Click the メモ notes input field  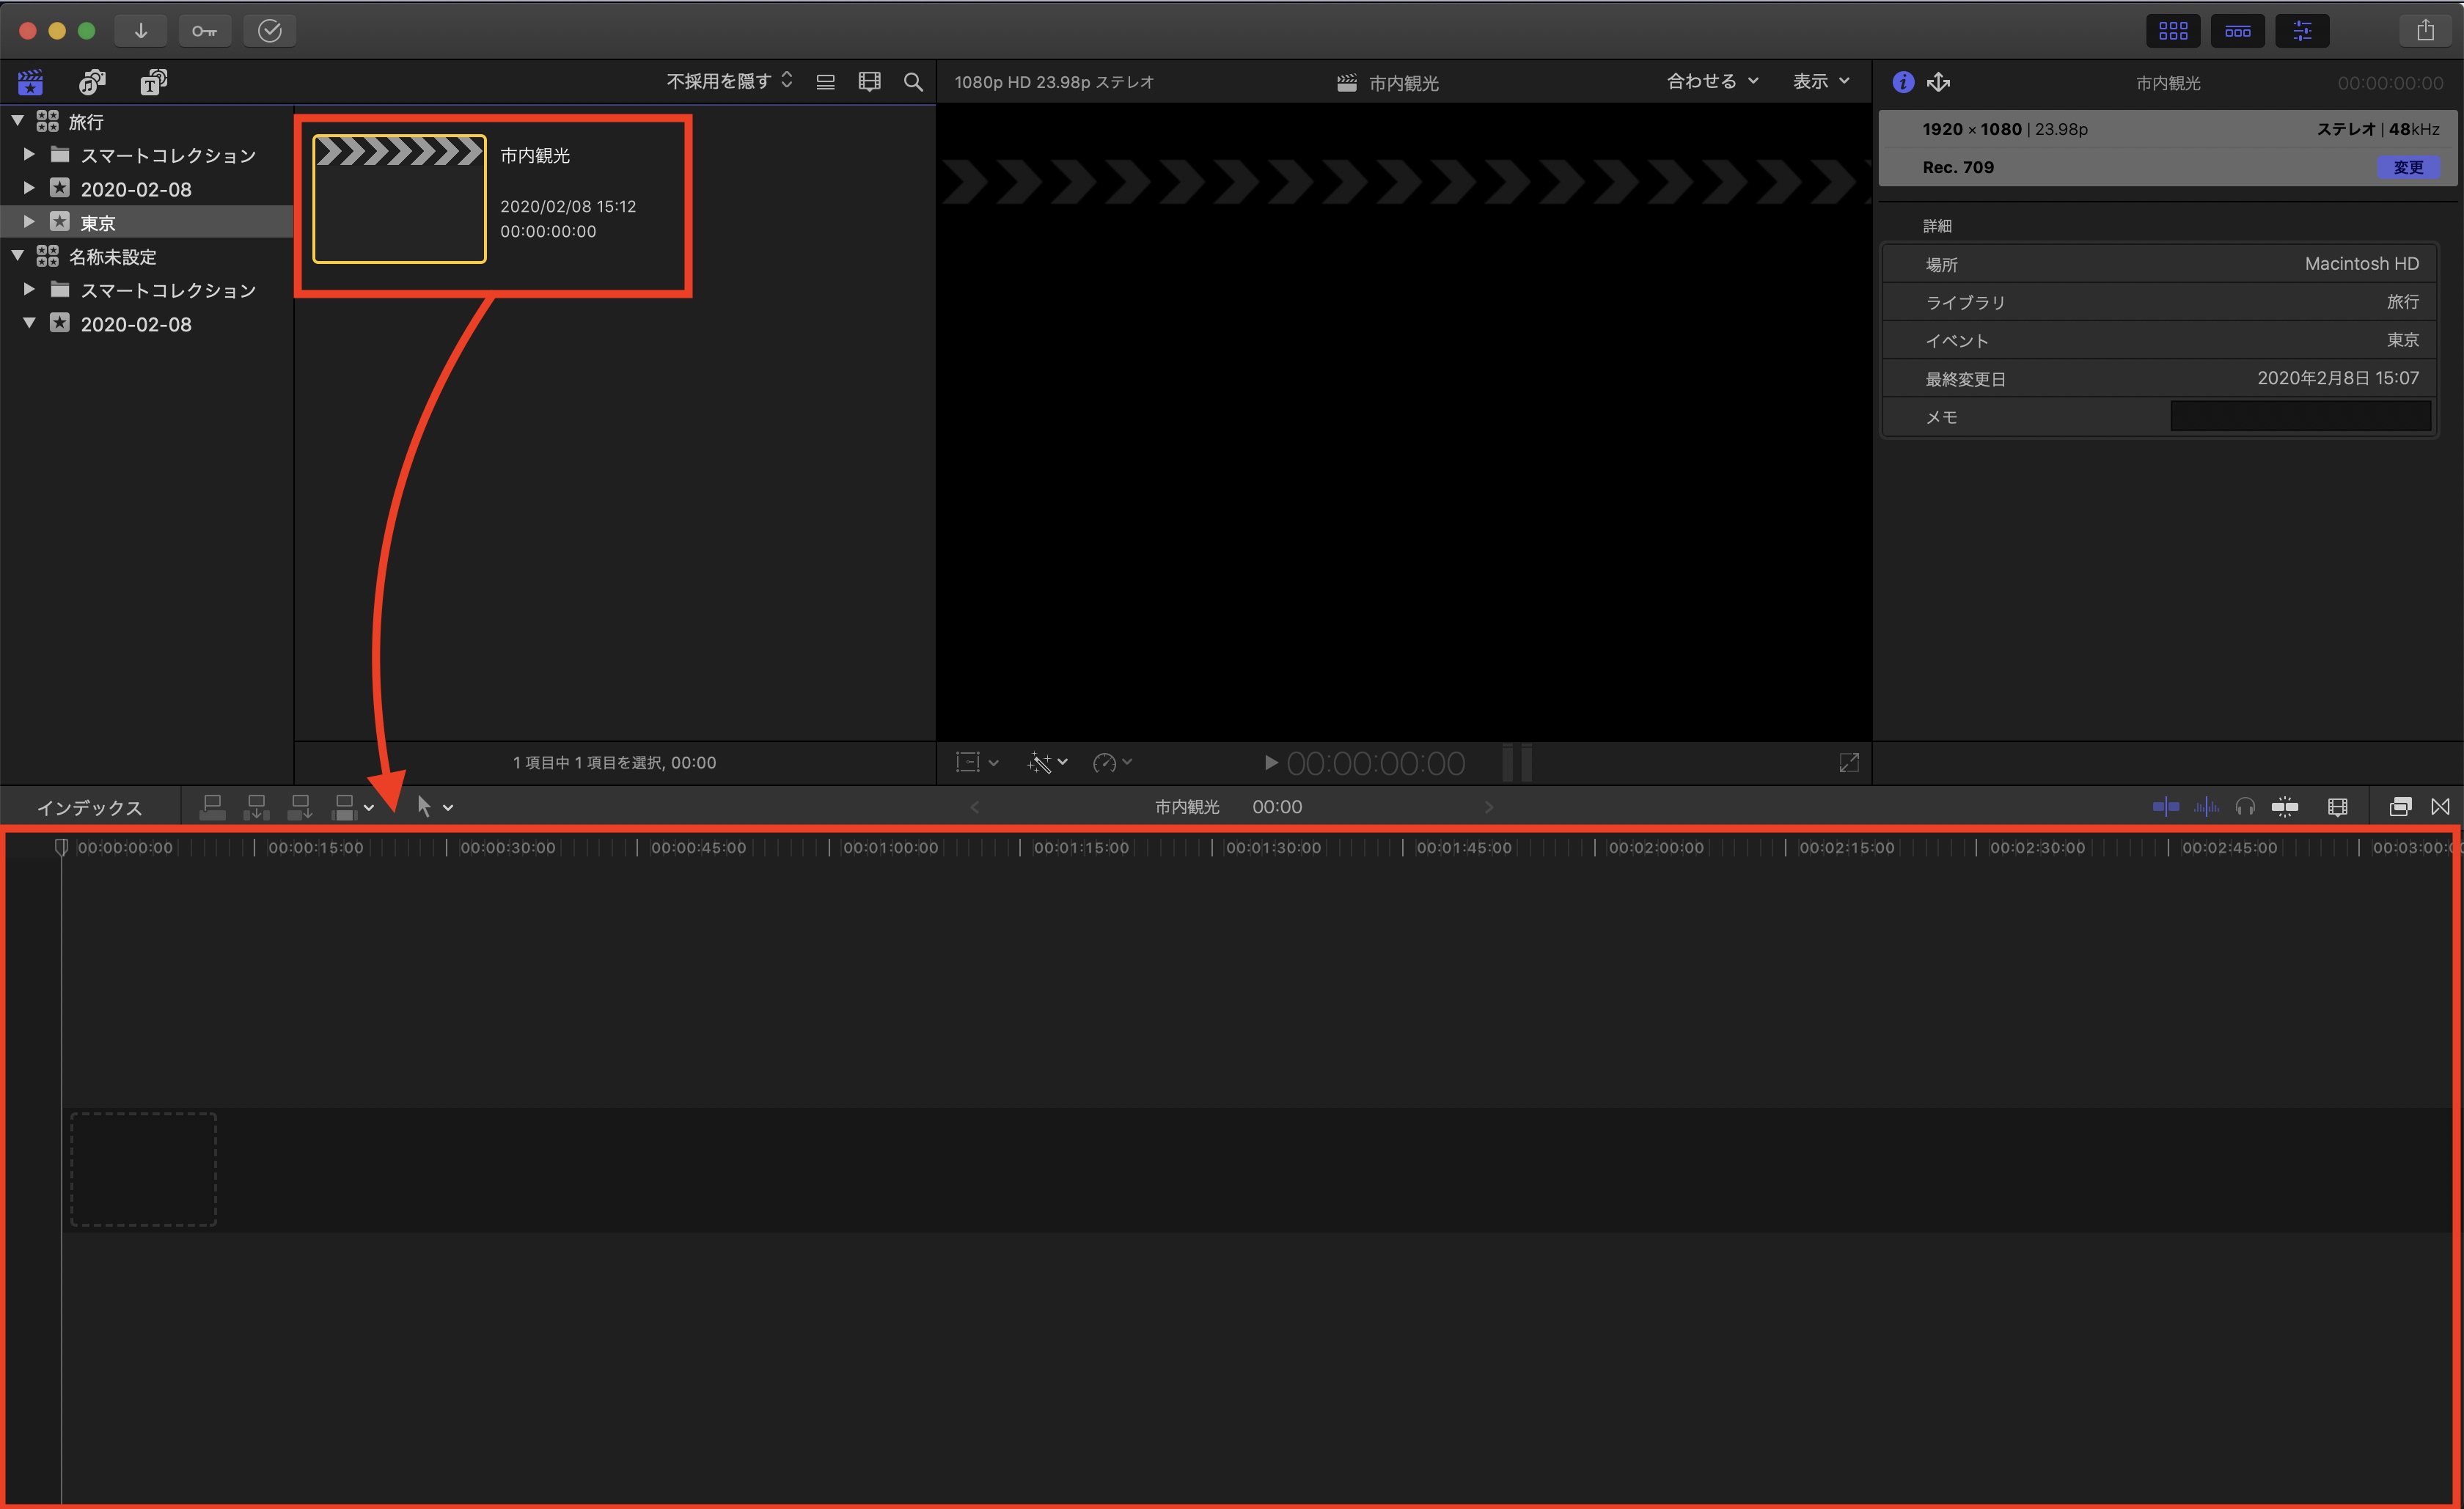pyautogui.click(x=2300, y=416)
